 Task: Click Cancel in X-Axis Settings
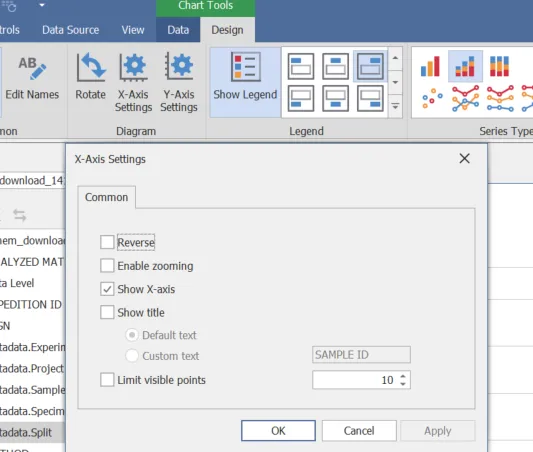359,431
